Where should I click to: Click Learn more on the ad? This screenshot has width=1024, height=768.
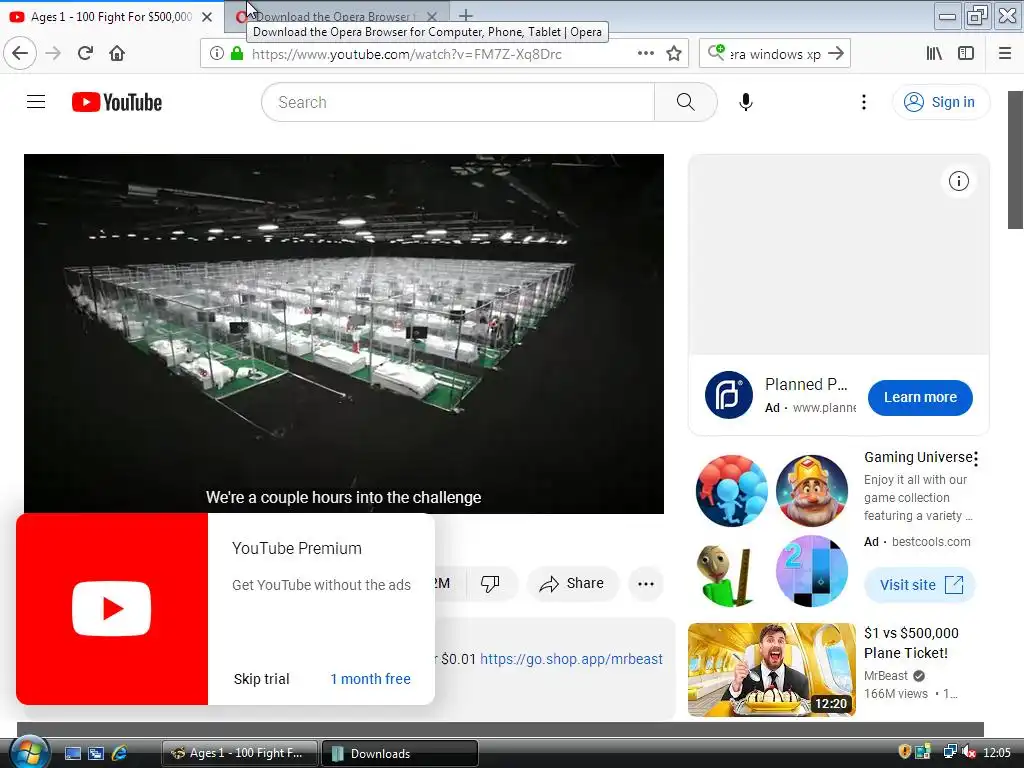920,397
